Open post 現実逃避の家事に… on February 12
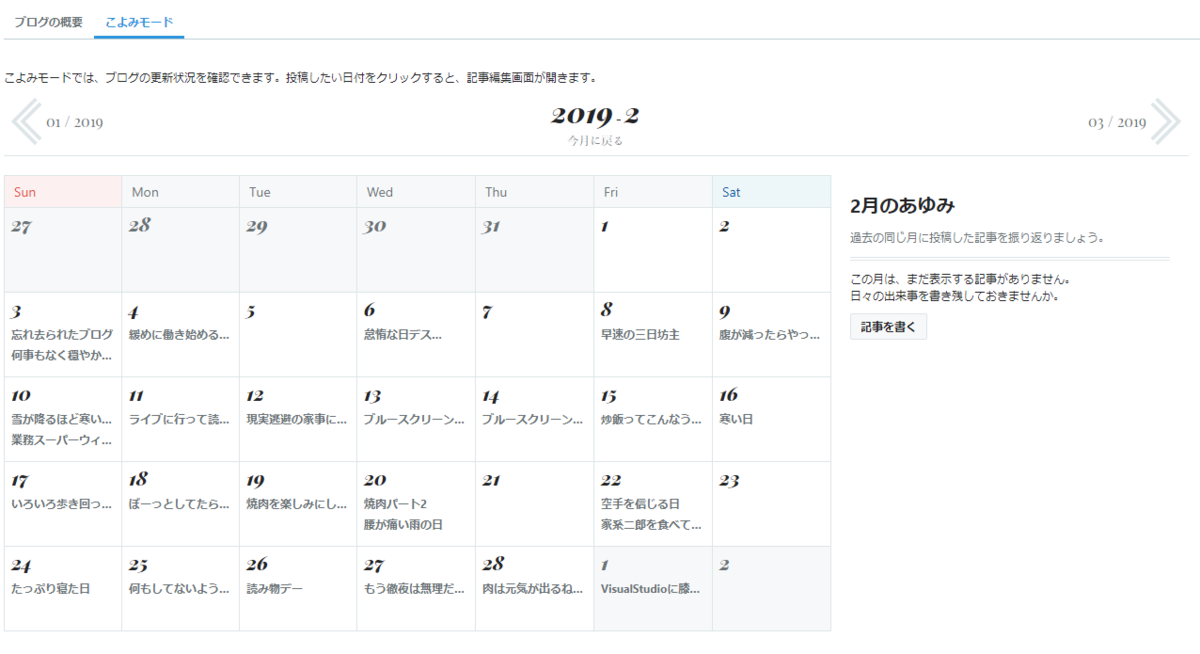 297,419
